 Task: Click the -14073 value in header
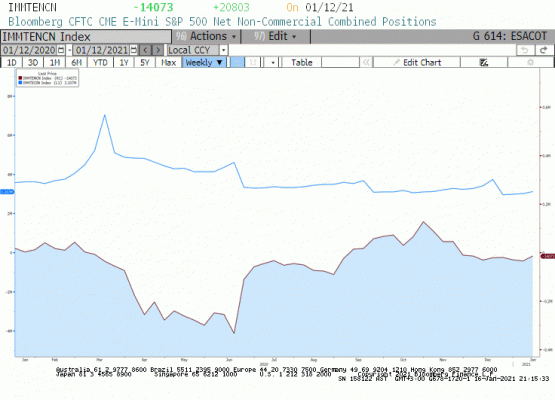[153, 7]
